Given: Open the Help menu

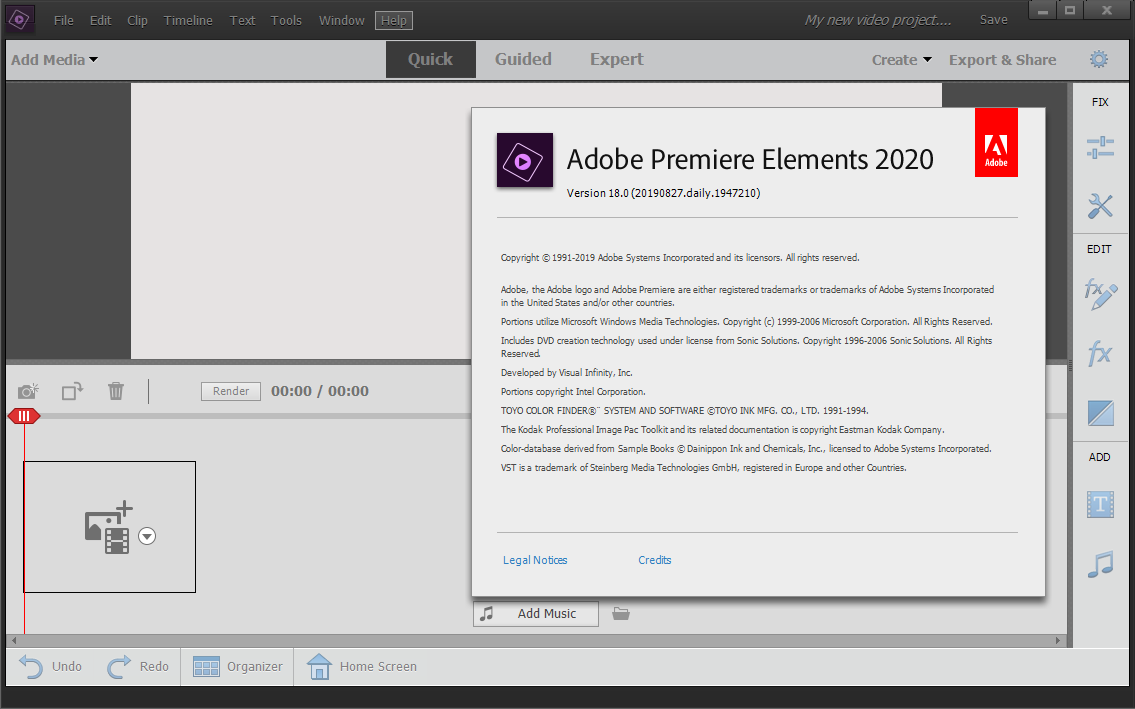Looking at the screenshot, I should [394, 20].
